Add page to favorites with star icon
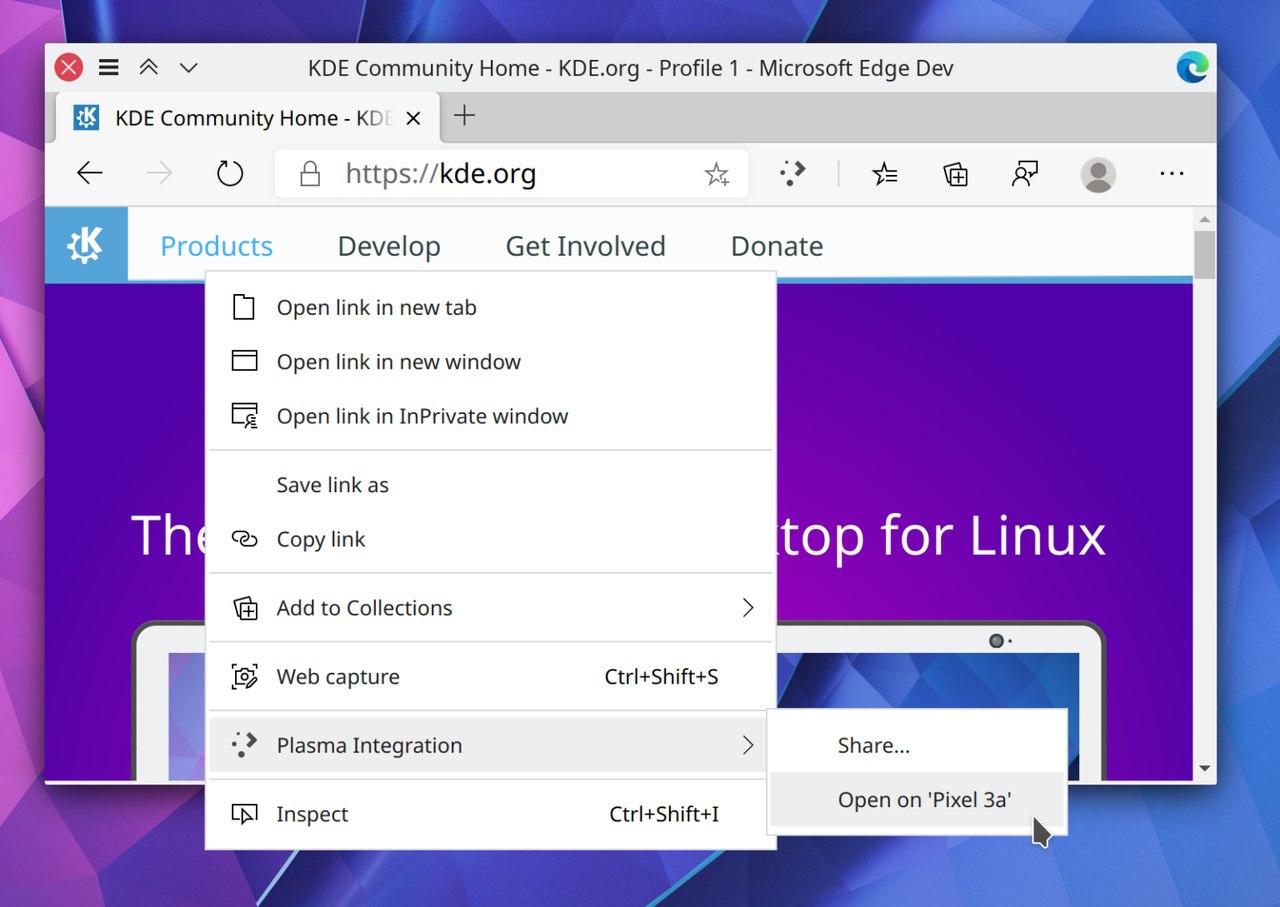 click(x=717, y=175)
